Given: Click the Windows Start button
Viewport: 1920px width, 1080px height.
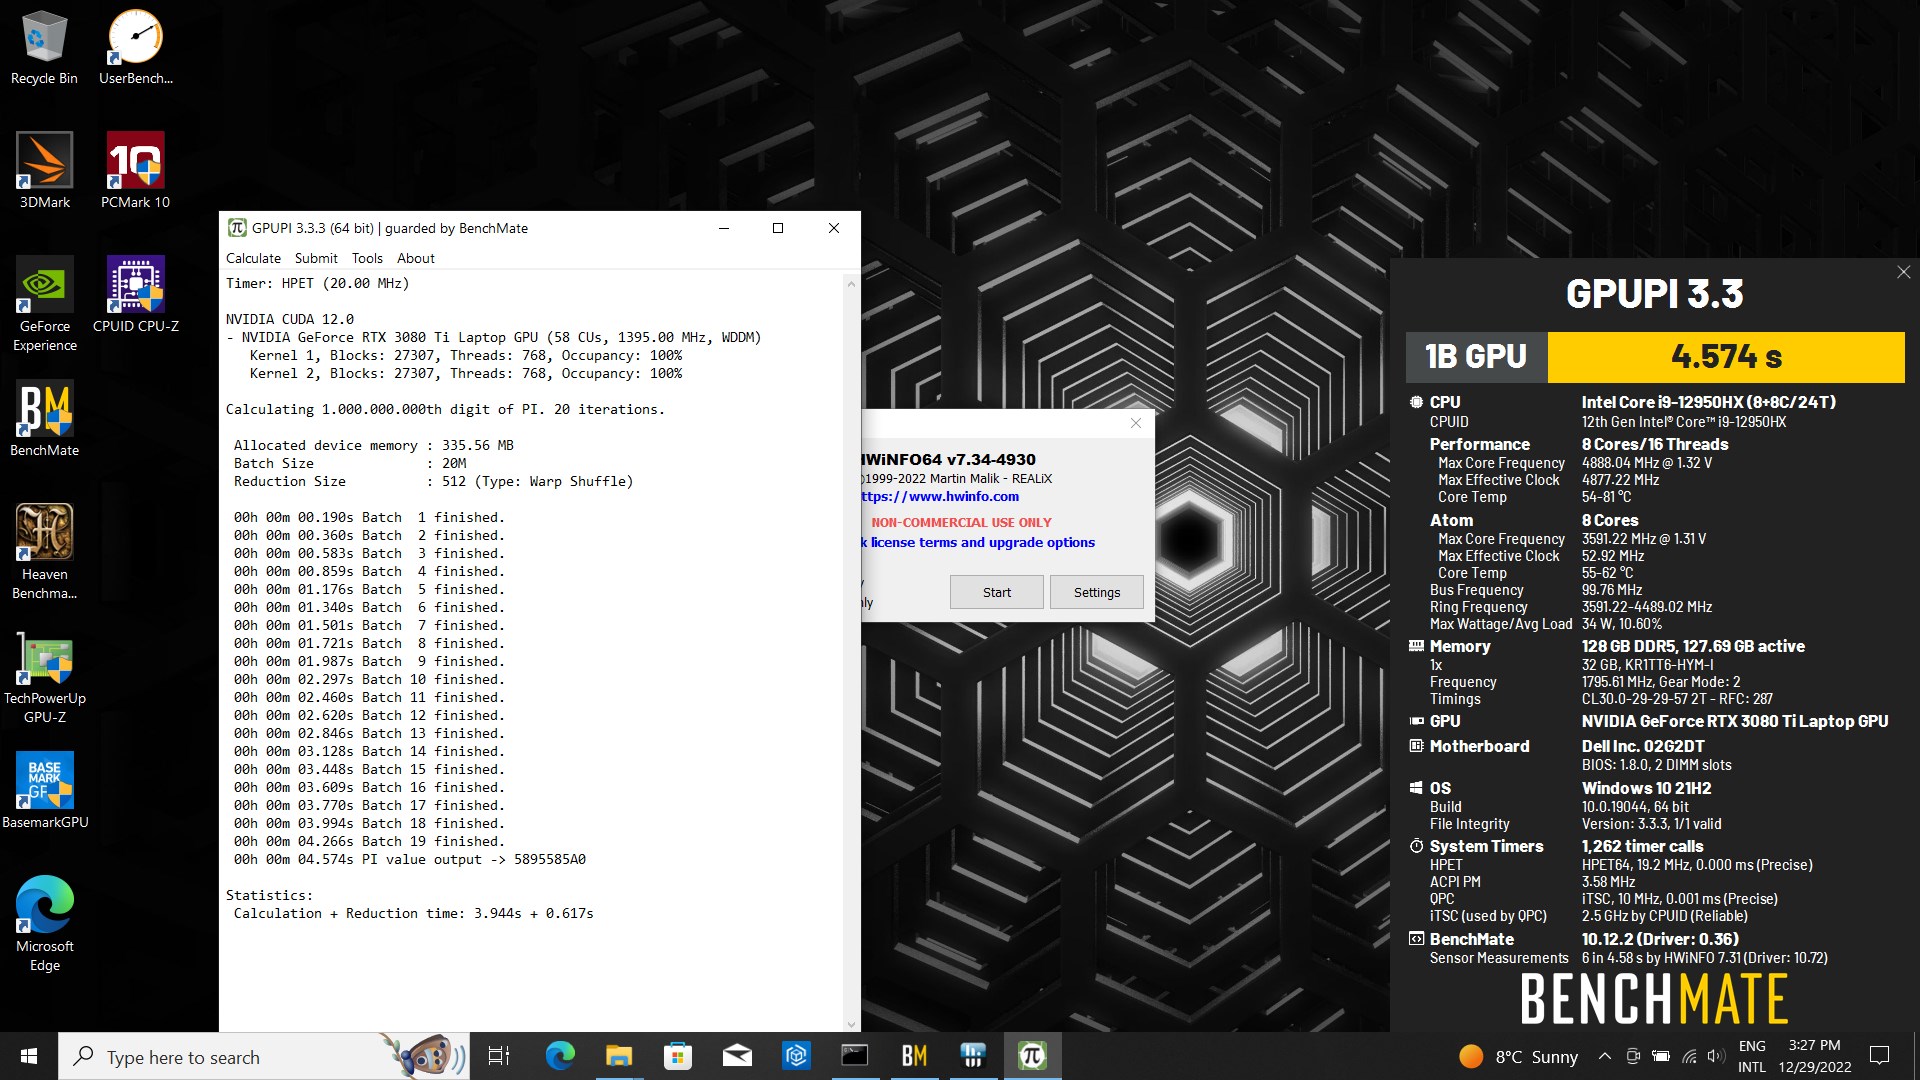Looking at the screenshot, I should 29,1056.
